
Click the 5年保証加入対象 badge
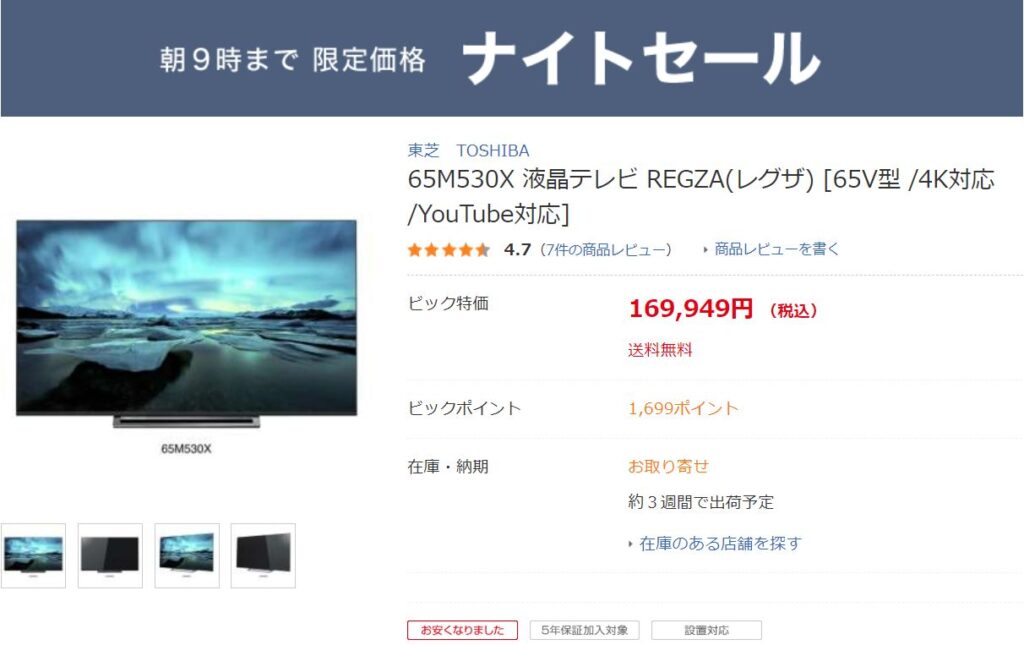[x=584, y=630]
